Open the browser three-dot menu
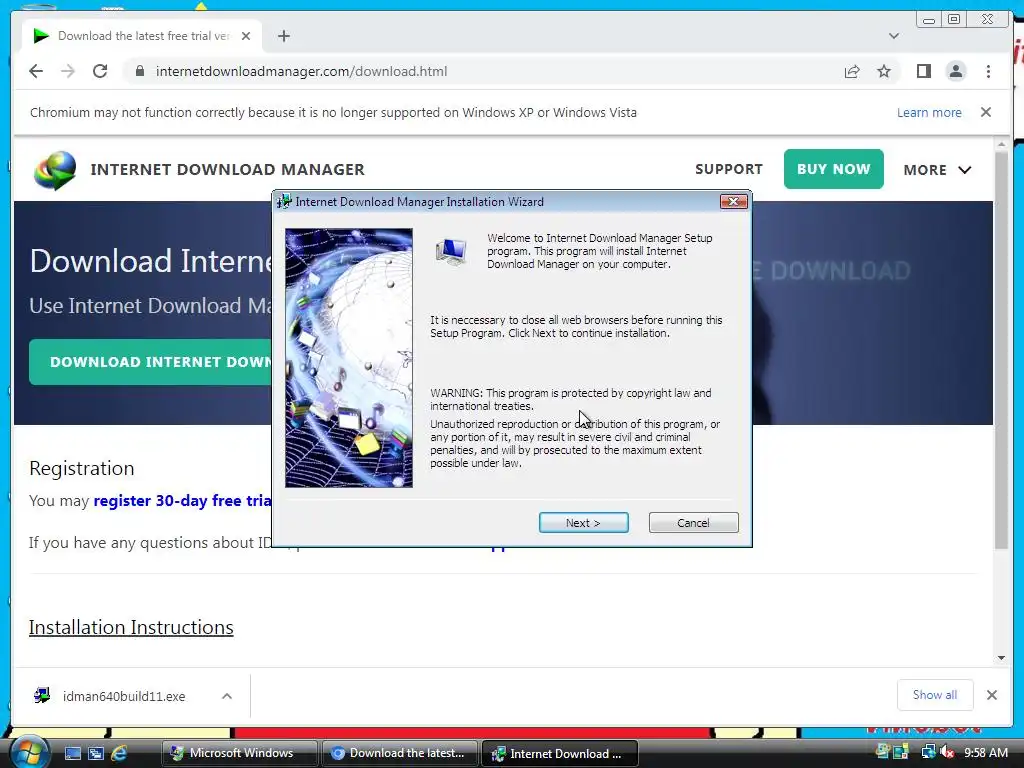The image size is (1024, 768). (x=988, y=71)
